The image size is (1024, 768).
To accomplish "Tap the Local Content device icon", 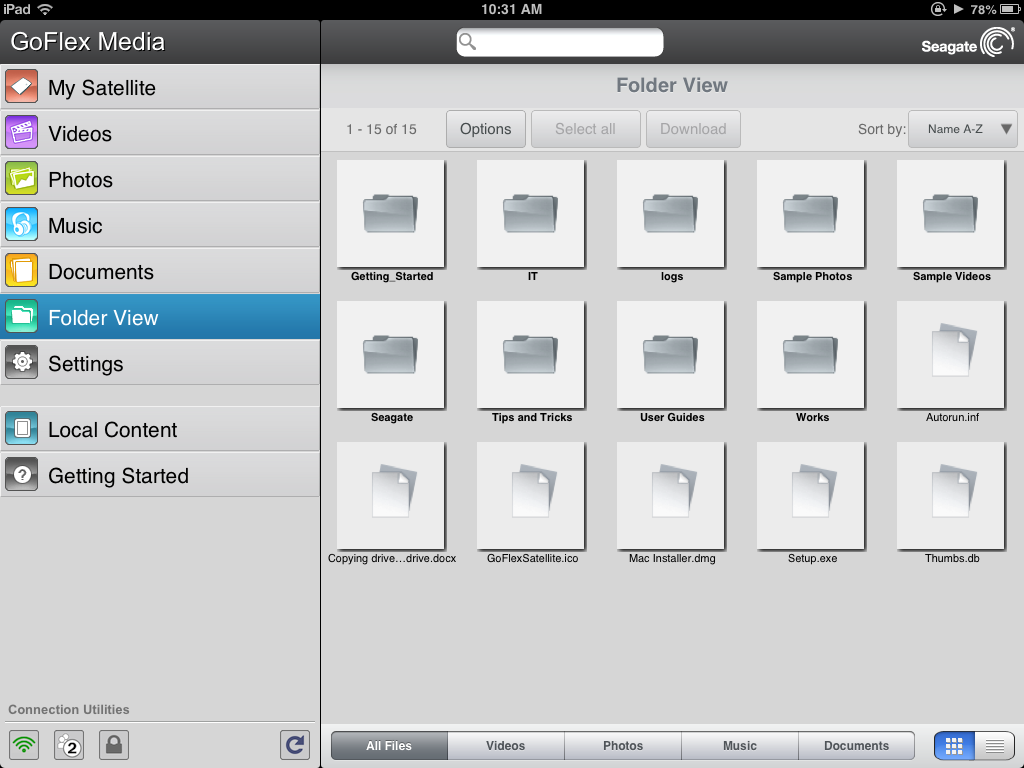I will coord(22,428).
